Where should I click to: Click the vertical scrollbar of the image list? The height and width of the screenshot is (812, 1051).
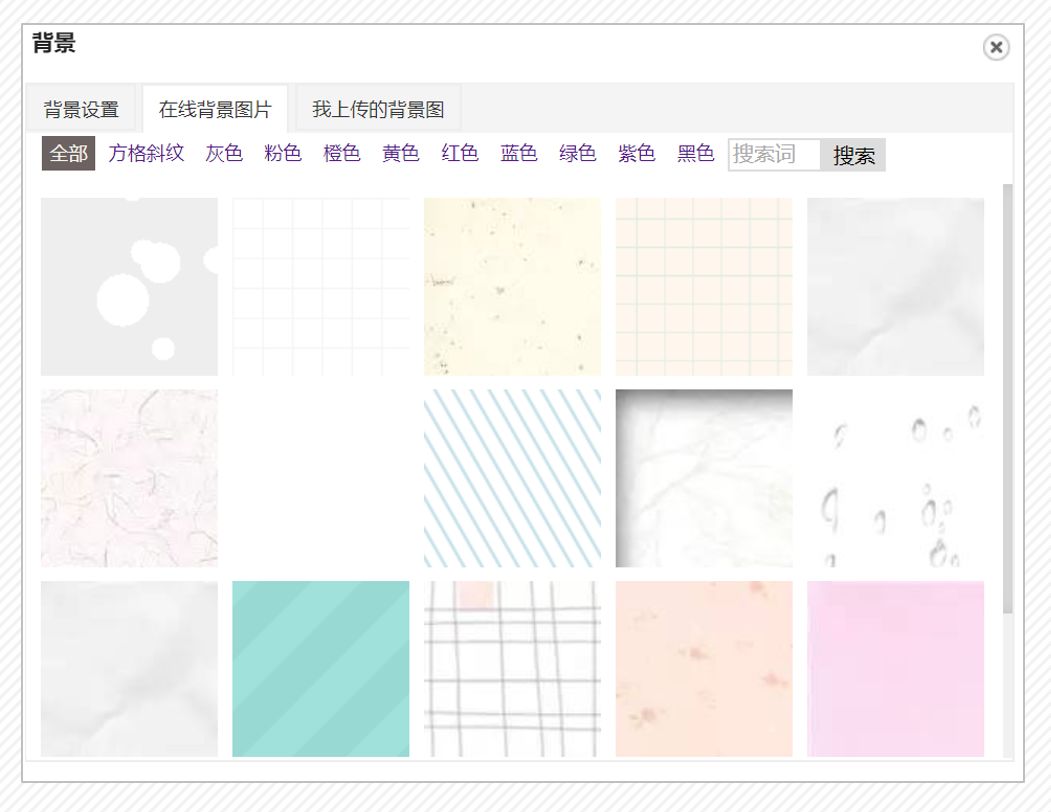(x=1007, y=398)
